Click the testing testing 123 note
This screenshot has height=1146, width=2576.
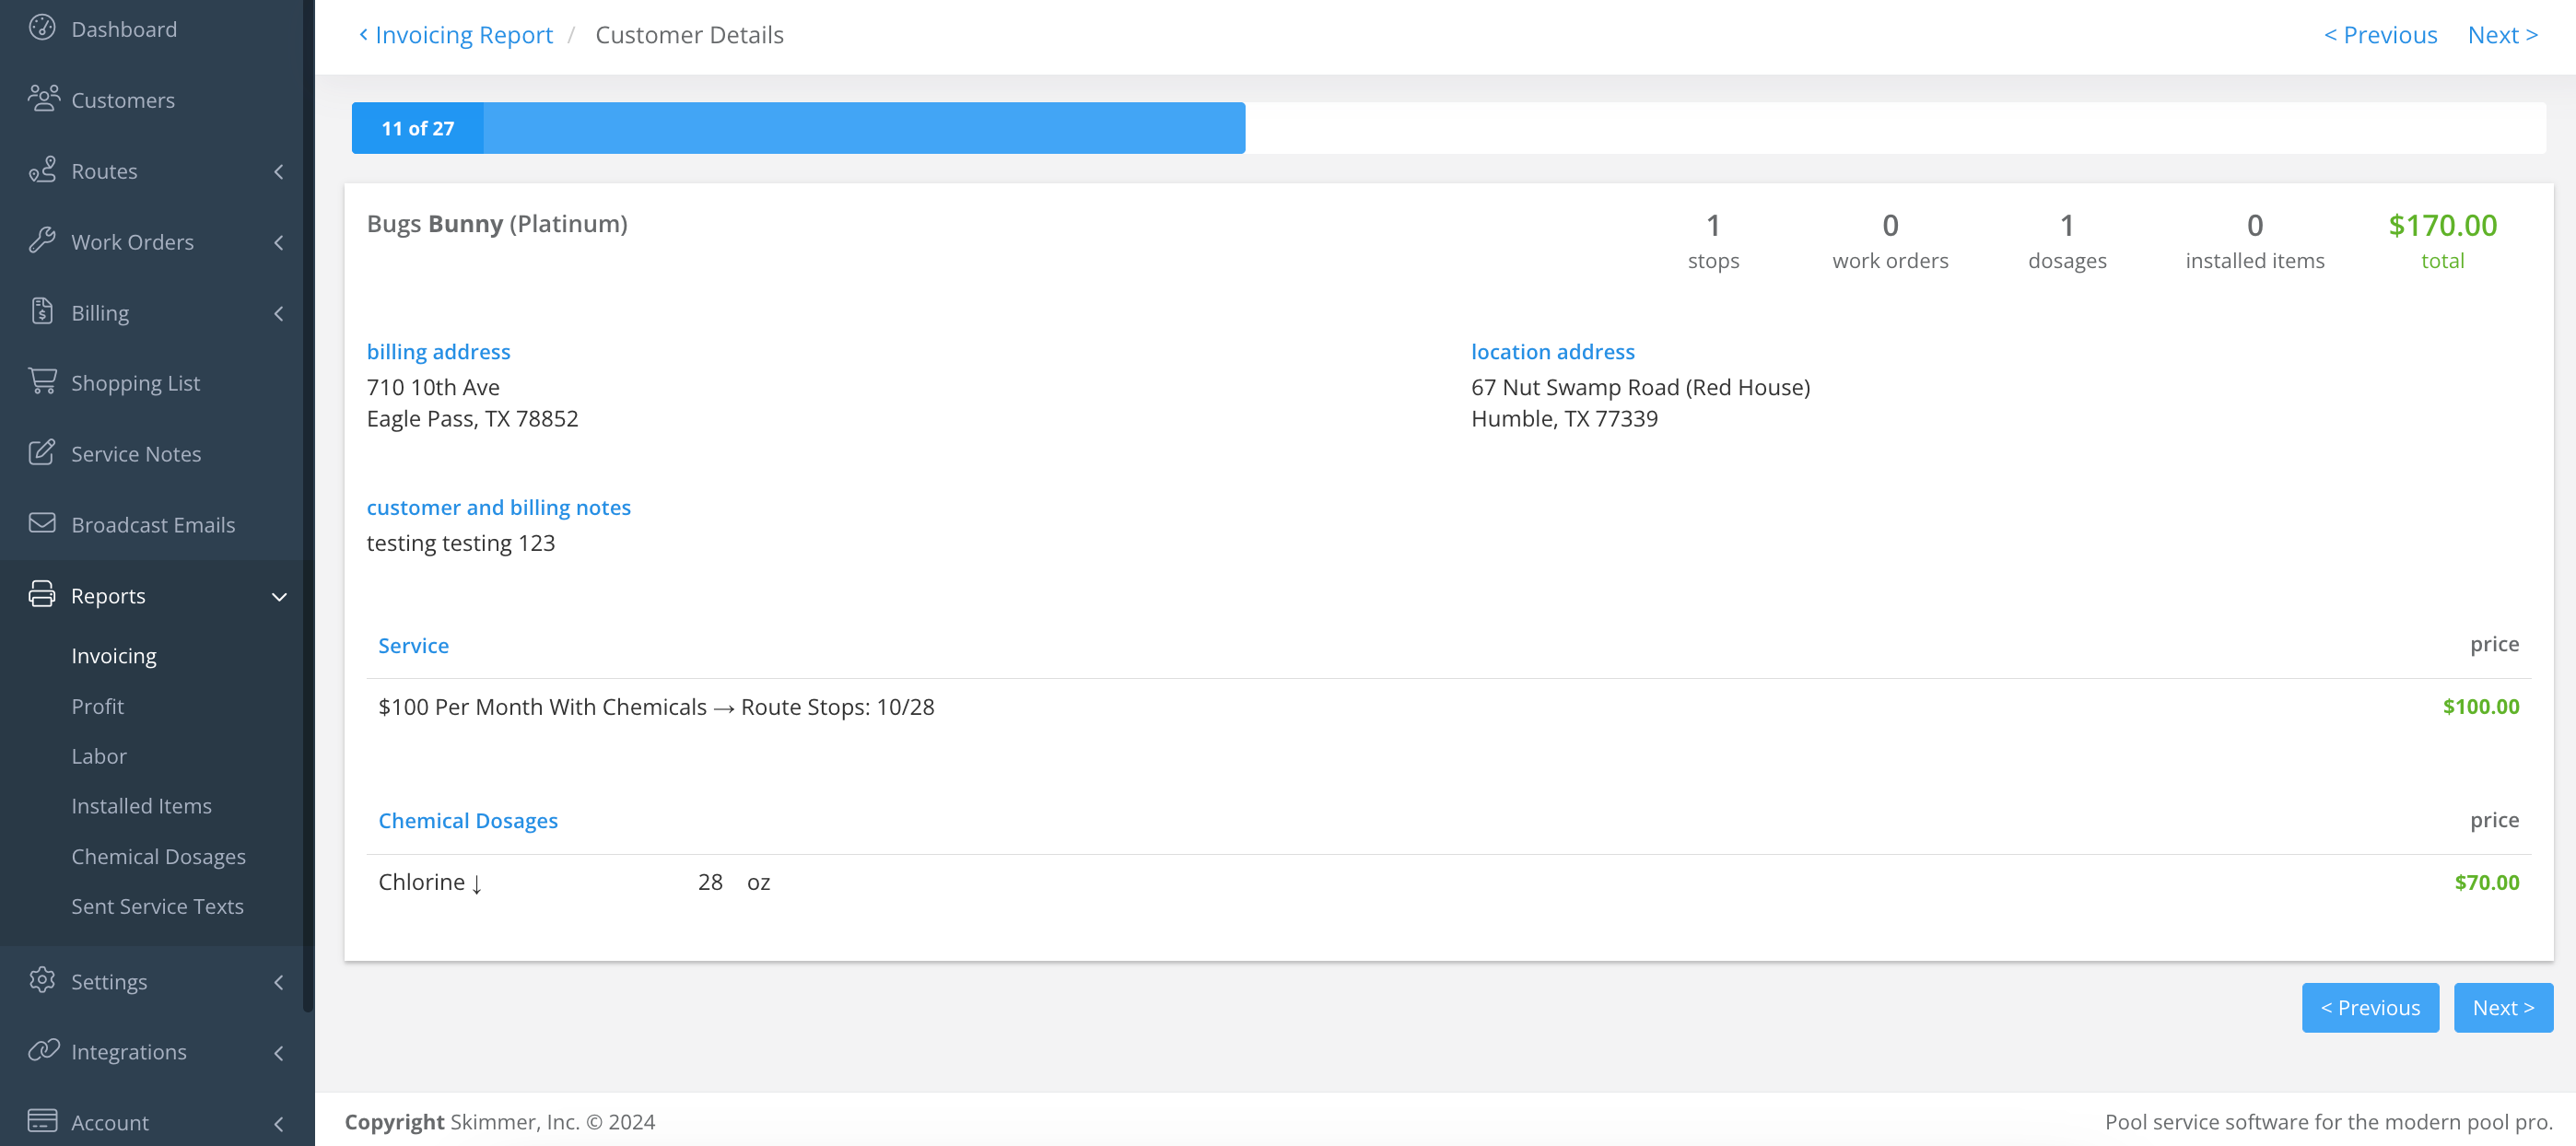point(460,544)
